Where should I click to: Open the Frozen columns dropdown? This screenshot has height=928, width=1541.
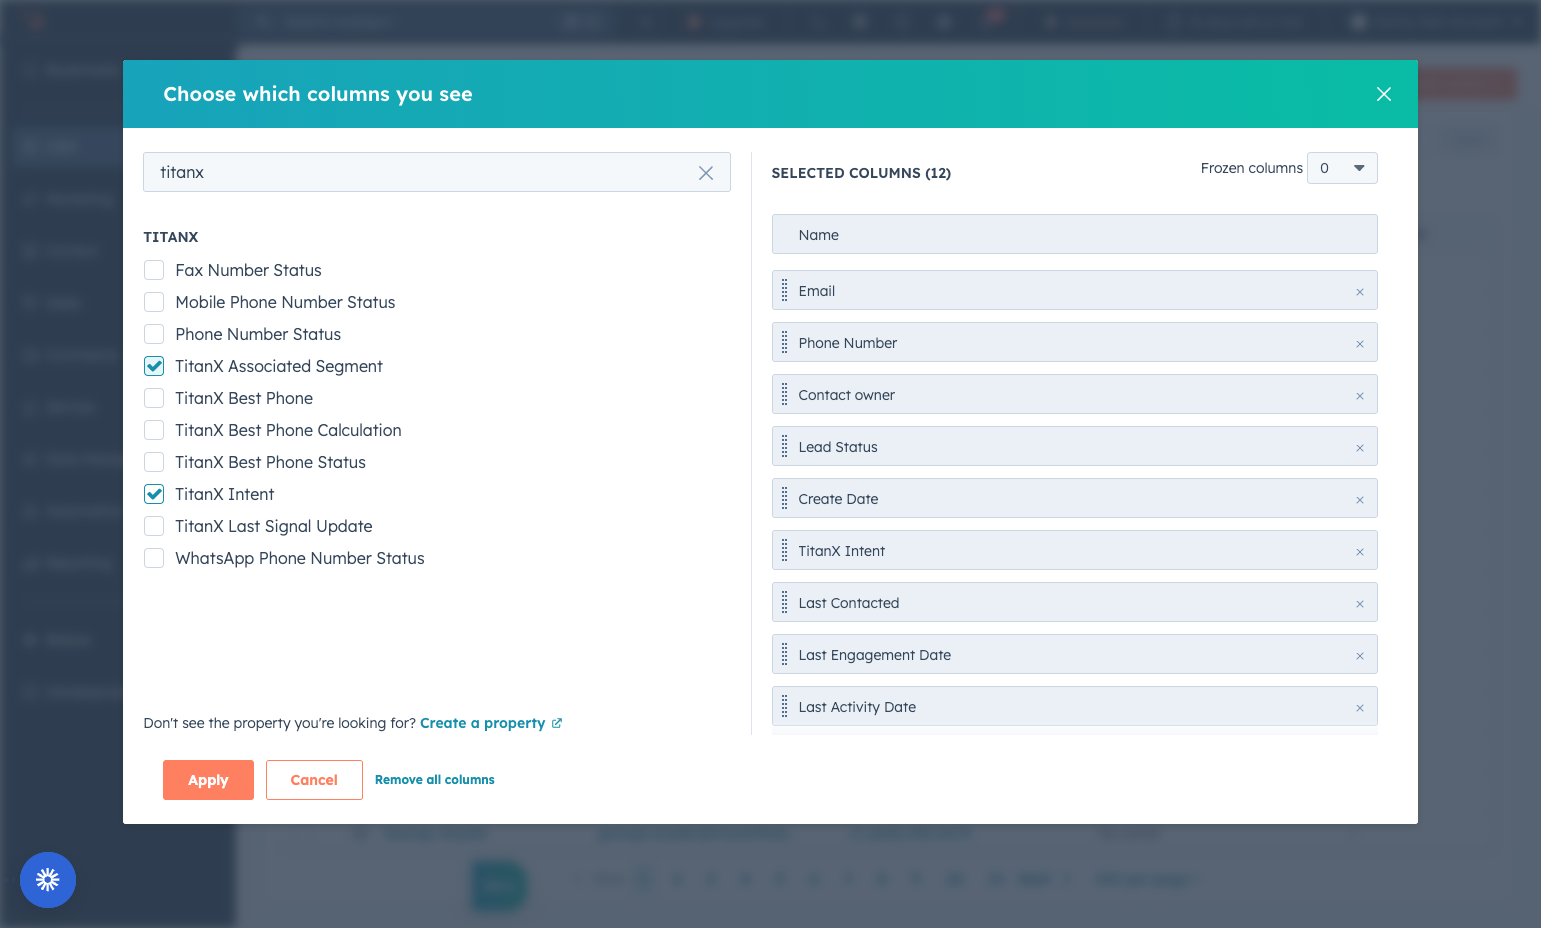[x=1342, y=168]
